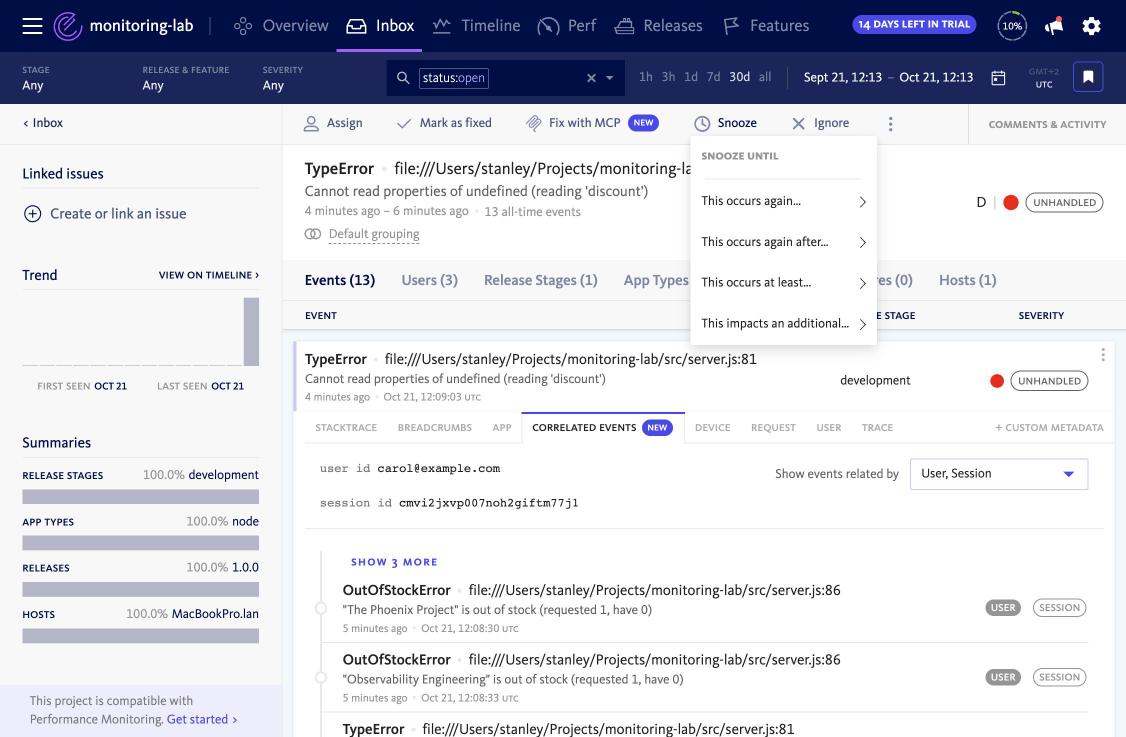Expand 'This occurs at least...' snooze option

(783, 283)
